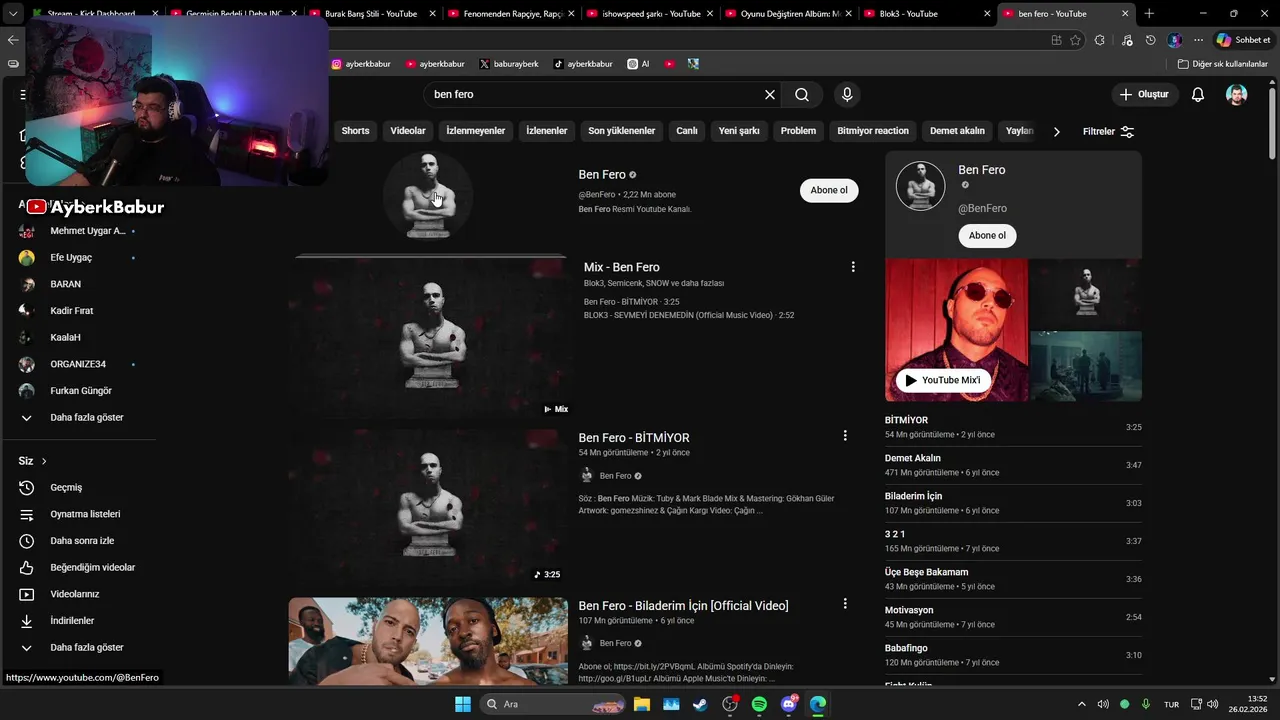This screenshot has width=1280, height=720.
Task: Open more options for Biladerim İçin video
Action: [x=845, y=604]
